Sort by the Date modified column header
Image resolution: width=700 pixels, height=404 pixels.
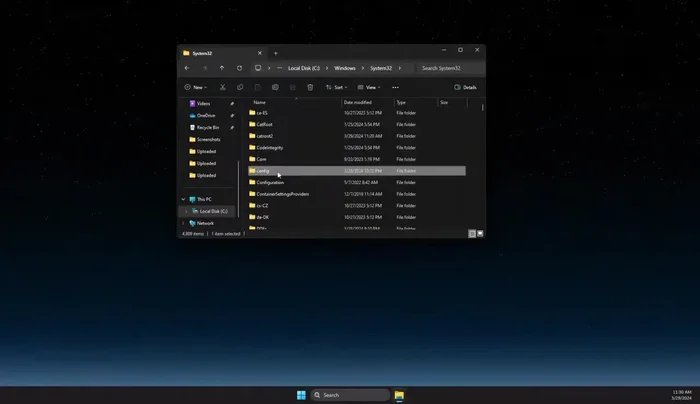(358, 102)
